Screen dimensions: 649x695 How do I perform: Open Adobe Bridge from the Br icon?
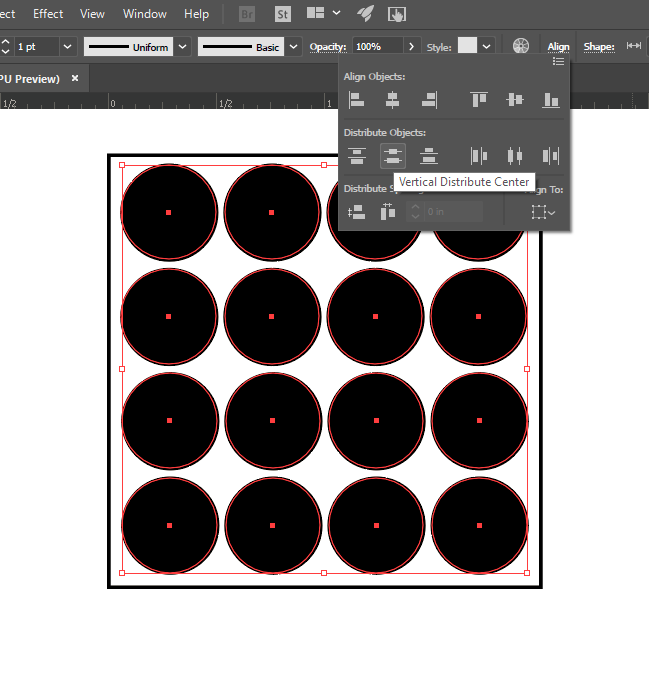point(246,14)
